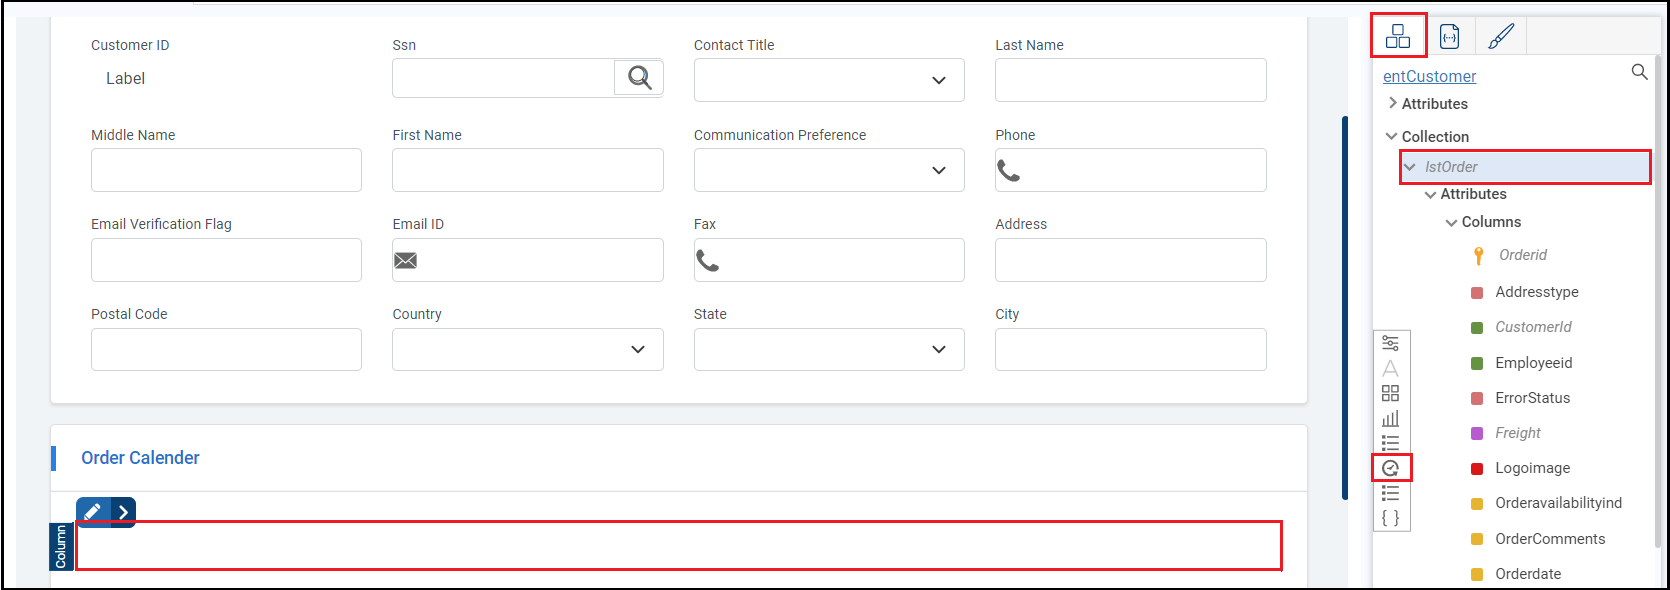Click the entCustomer entity link

[1429, 76]
